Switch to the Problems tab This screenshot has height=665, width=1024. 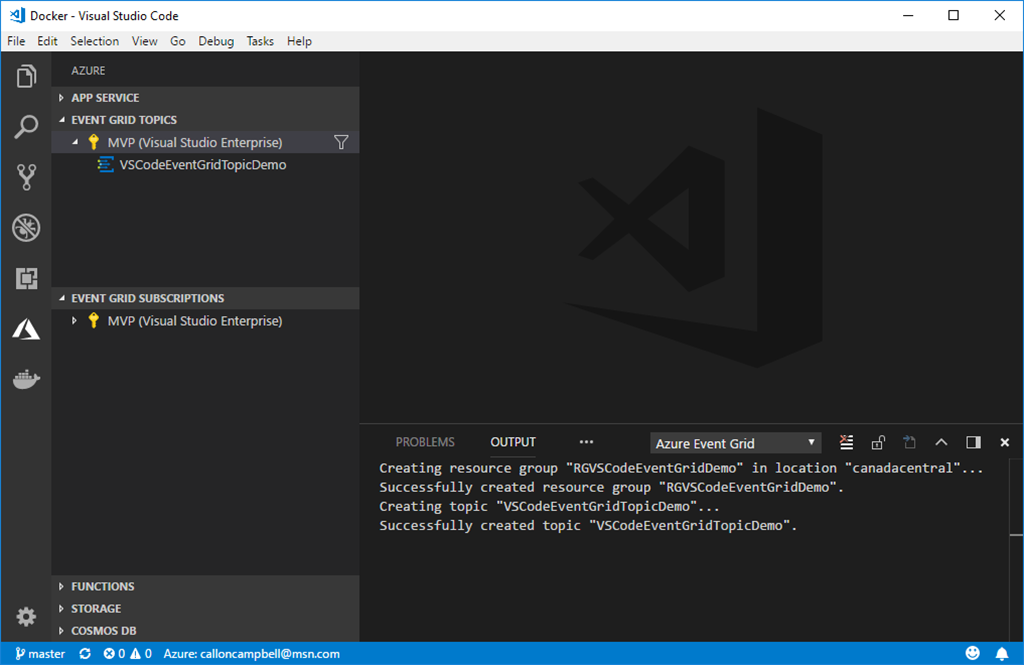click(425, 442)
